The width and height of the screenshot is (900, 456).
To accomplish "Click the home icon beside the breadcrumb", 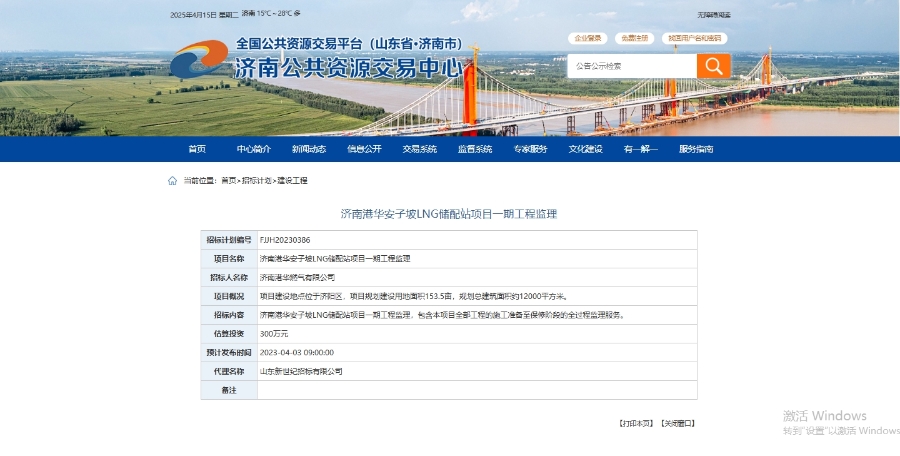I will pos(172,181).
